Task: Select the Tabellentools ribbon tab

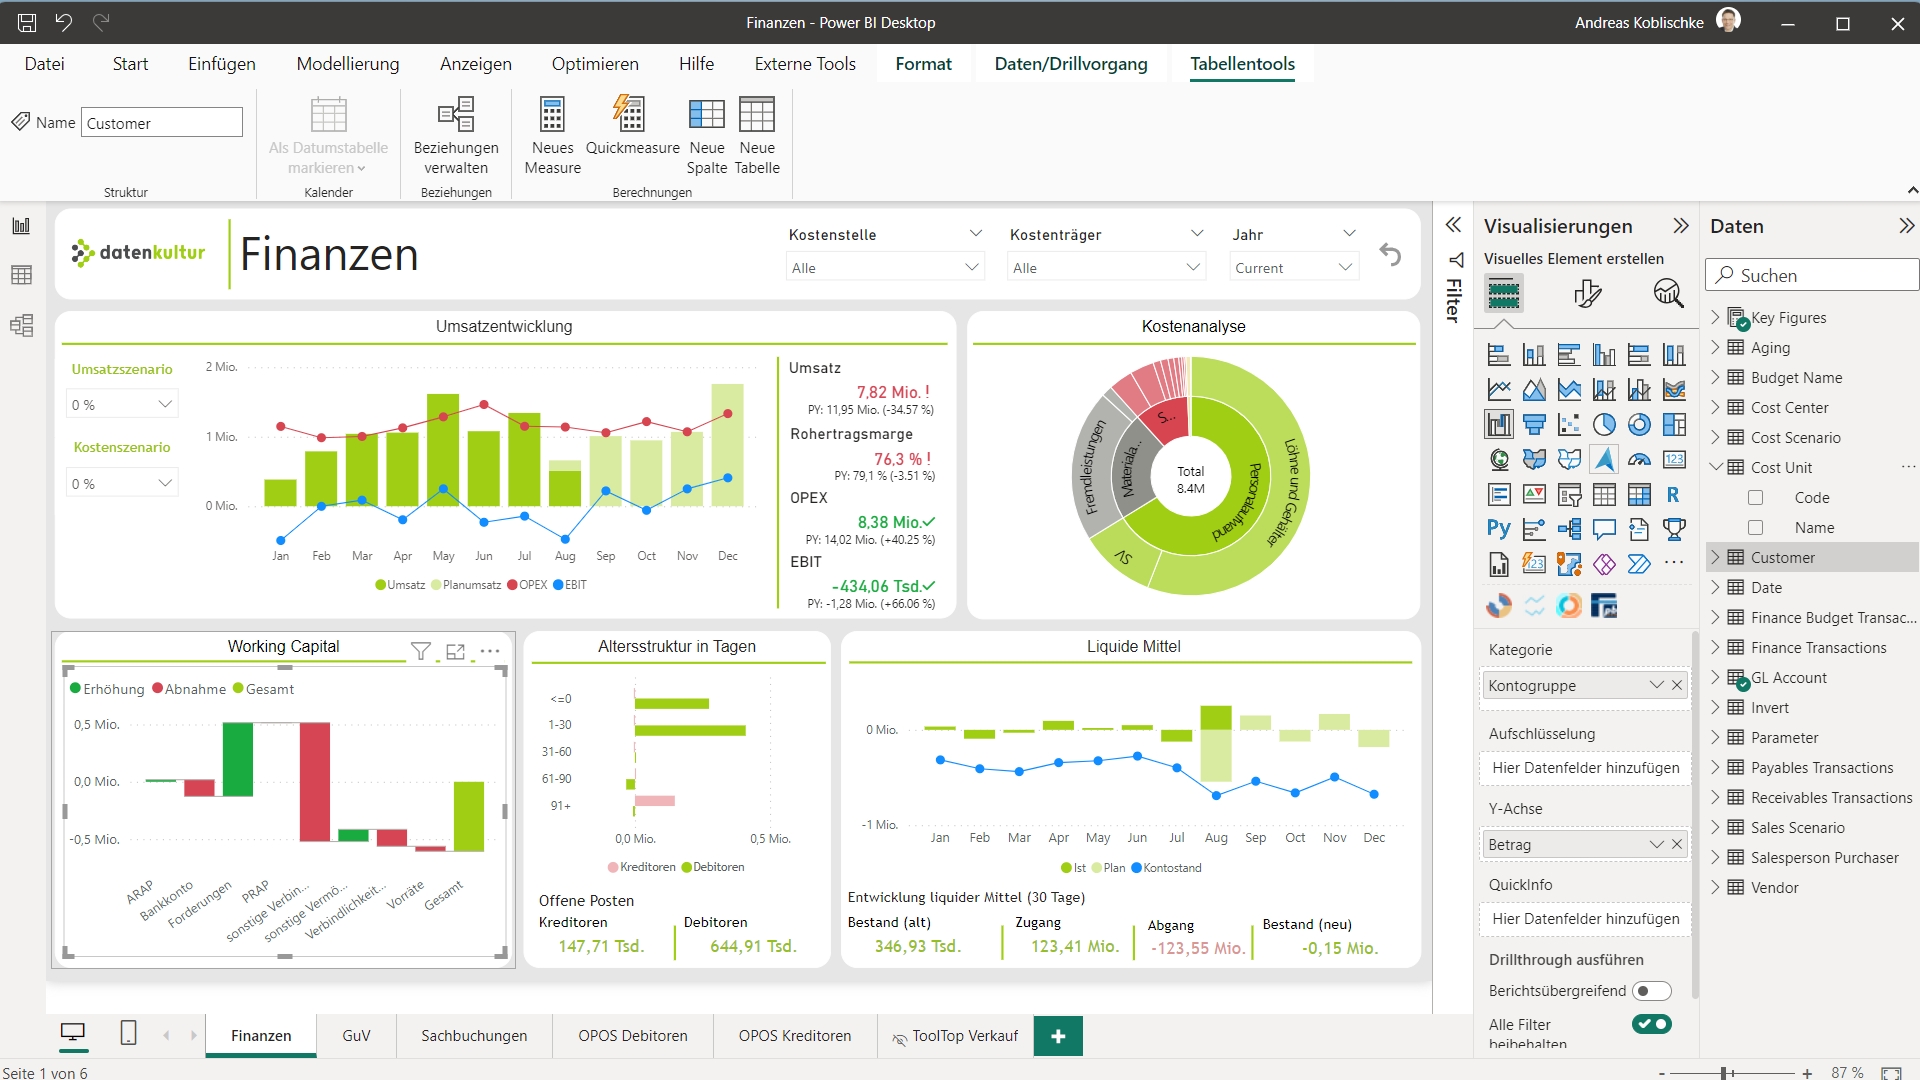Action: (x=1241, y=63)
